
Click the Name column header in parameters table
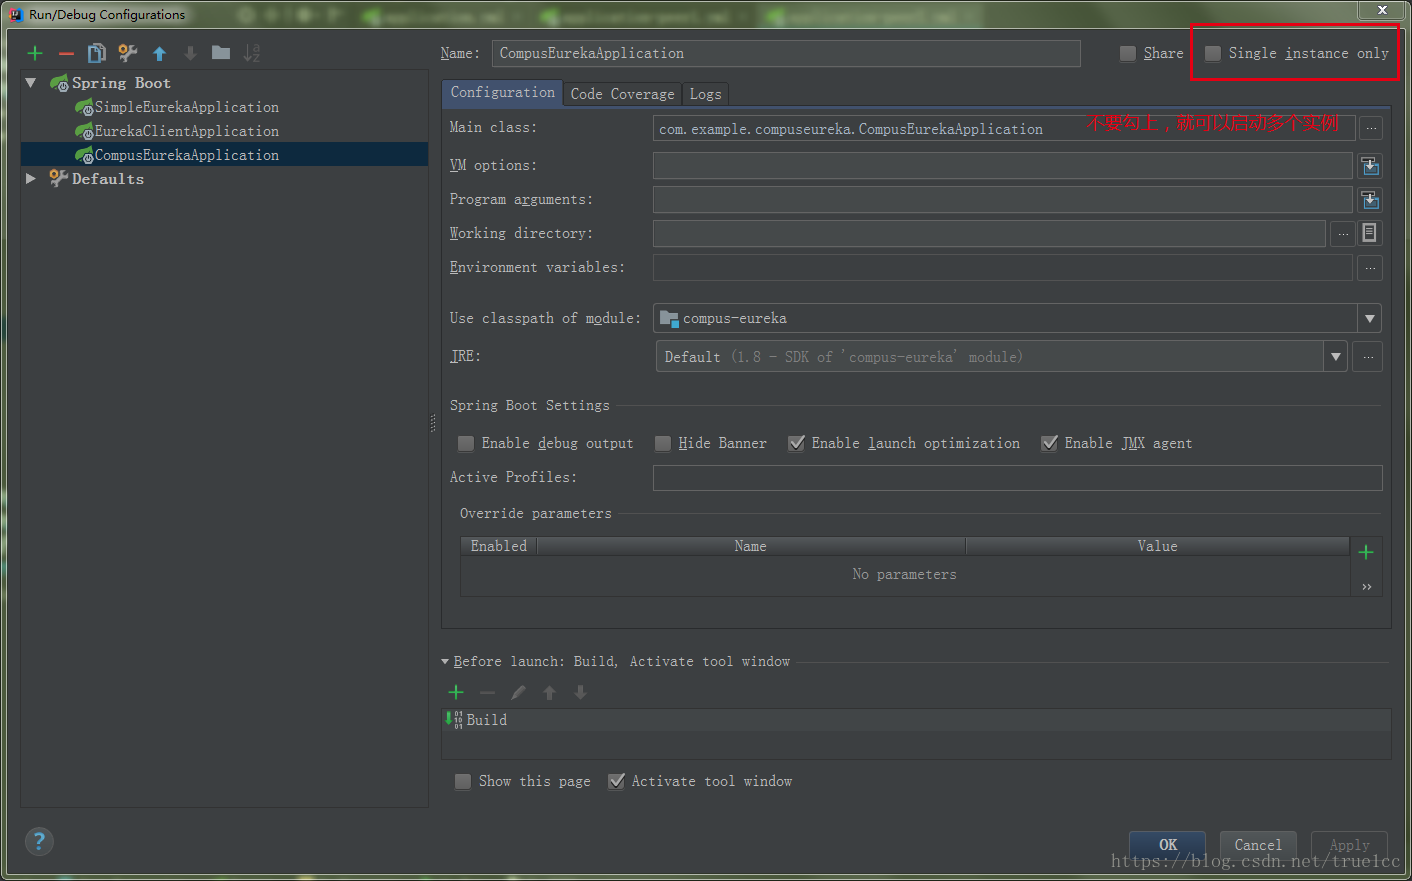pos(751,546)
